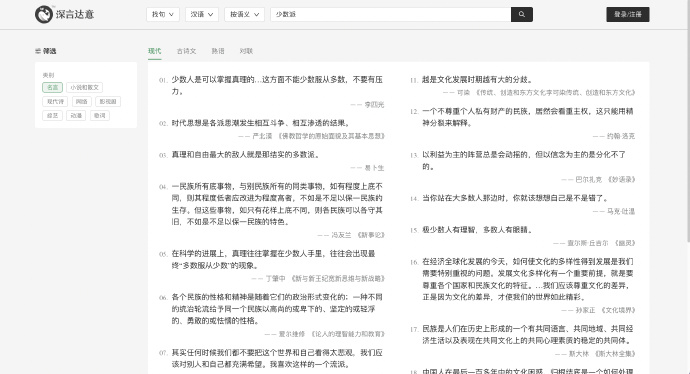Click the magnifier search button
This screenshot has height=374, width=690.
(521, 15)
